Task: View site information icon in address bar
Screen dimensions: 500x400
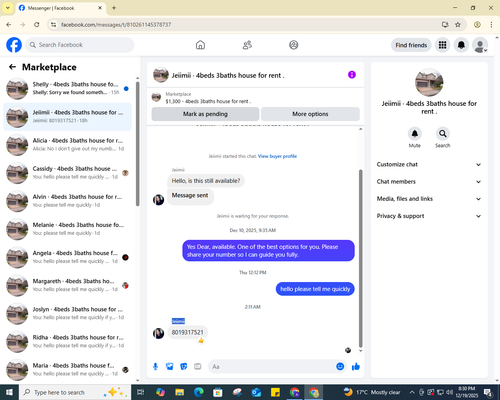Action: coord(54,25)
